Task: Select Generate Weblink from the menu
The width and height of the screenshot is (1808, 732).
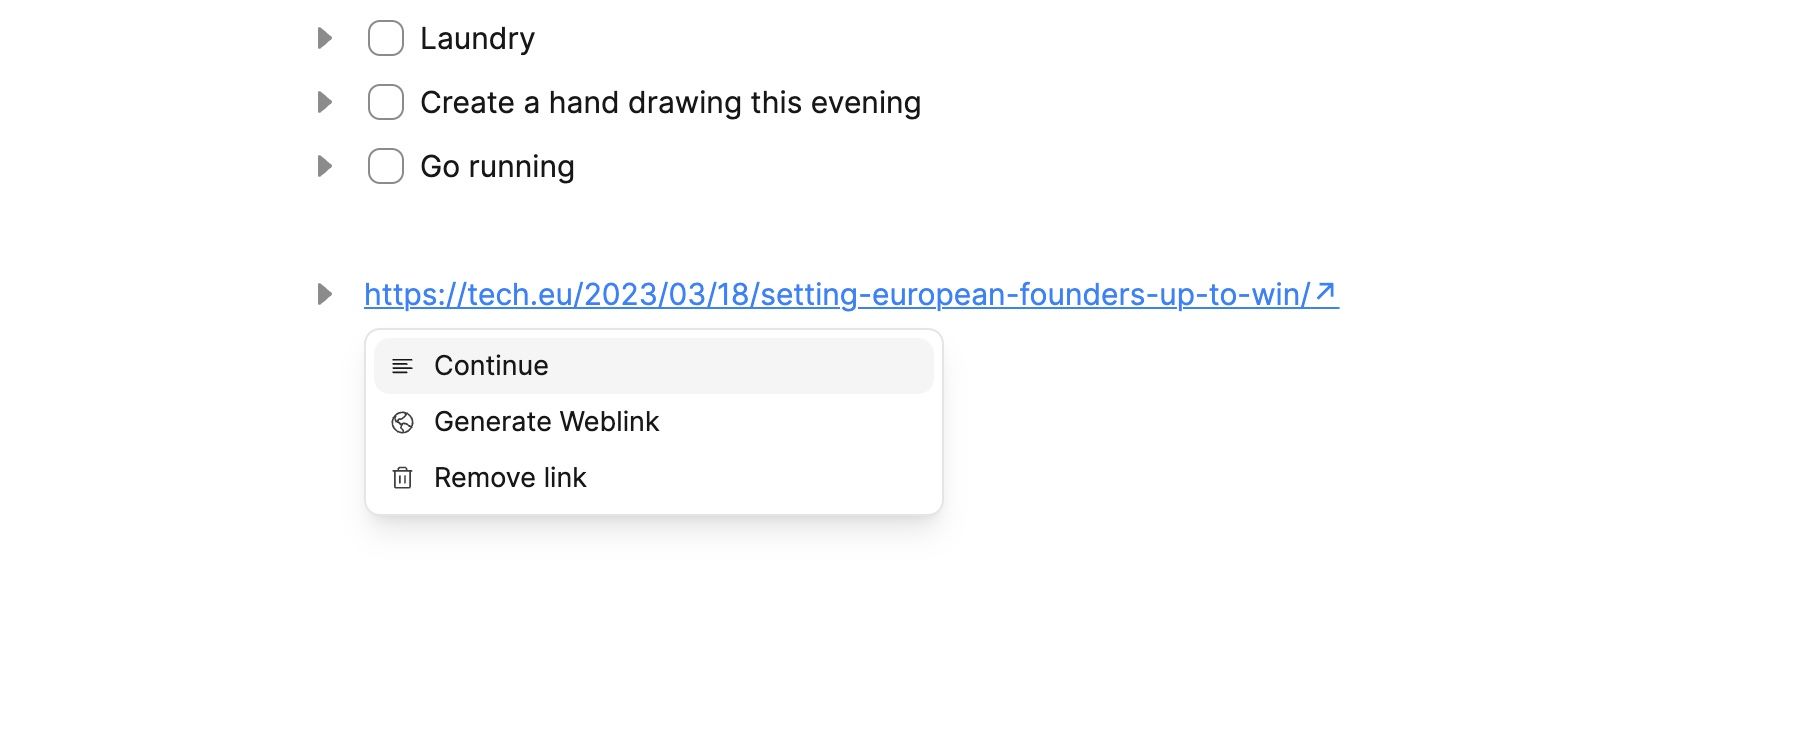Action: click(x=546, y=422)
